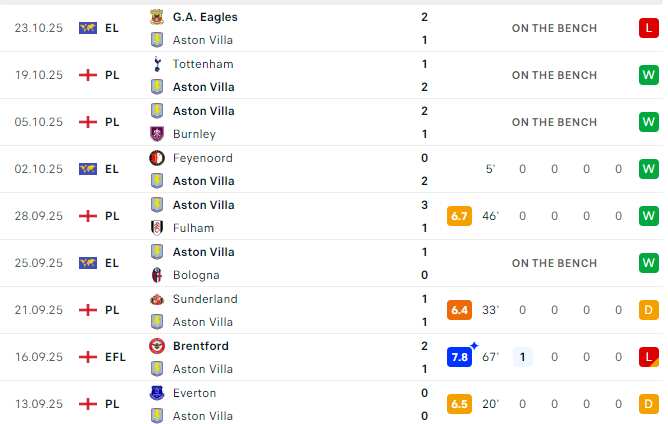The image size is (668, 424).
Task: Click the Europa League icon on 23.10.25 row
Action: click(x=88, y=28)
